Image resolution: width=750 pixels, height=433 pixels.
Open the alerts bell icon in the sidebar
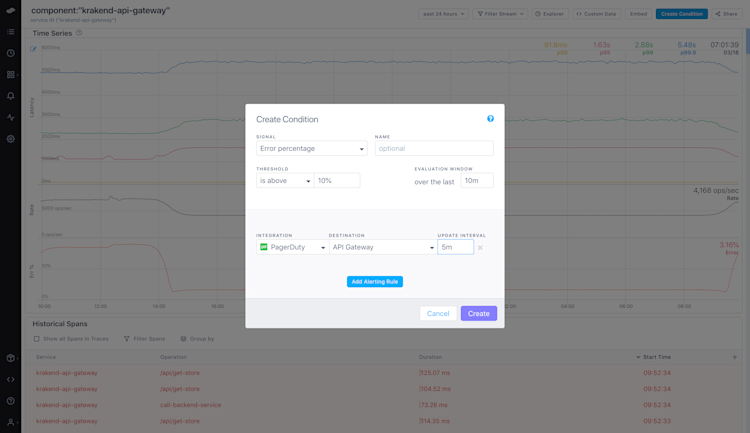[x=11, y=96]
